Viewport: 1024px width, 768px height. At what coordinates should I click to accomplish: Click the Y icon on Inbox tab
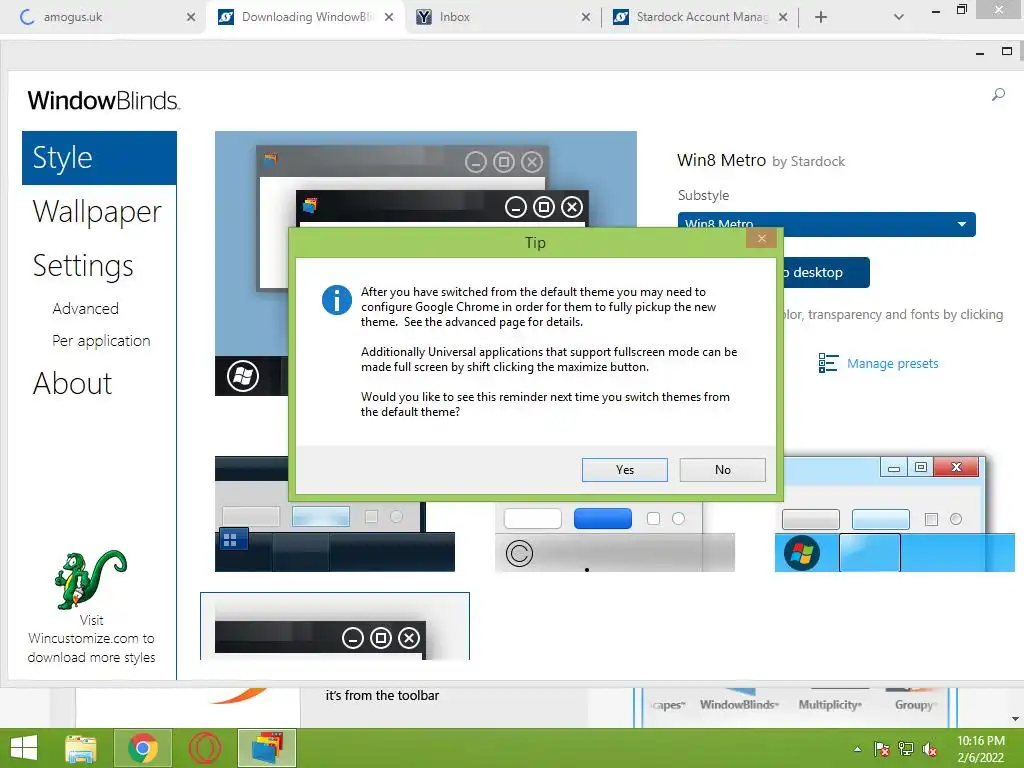424,17
